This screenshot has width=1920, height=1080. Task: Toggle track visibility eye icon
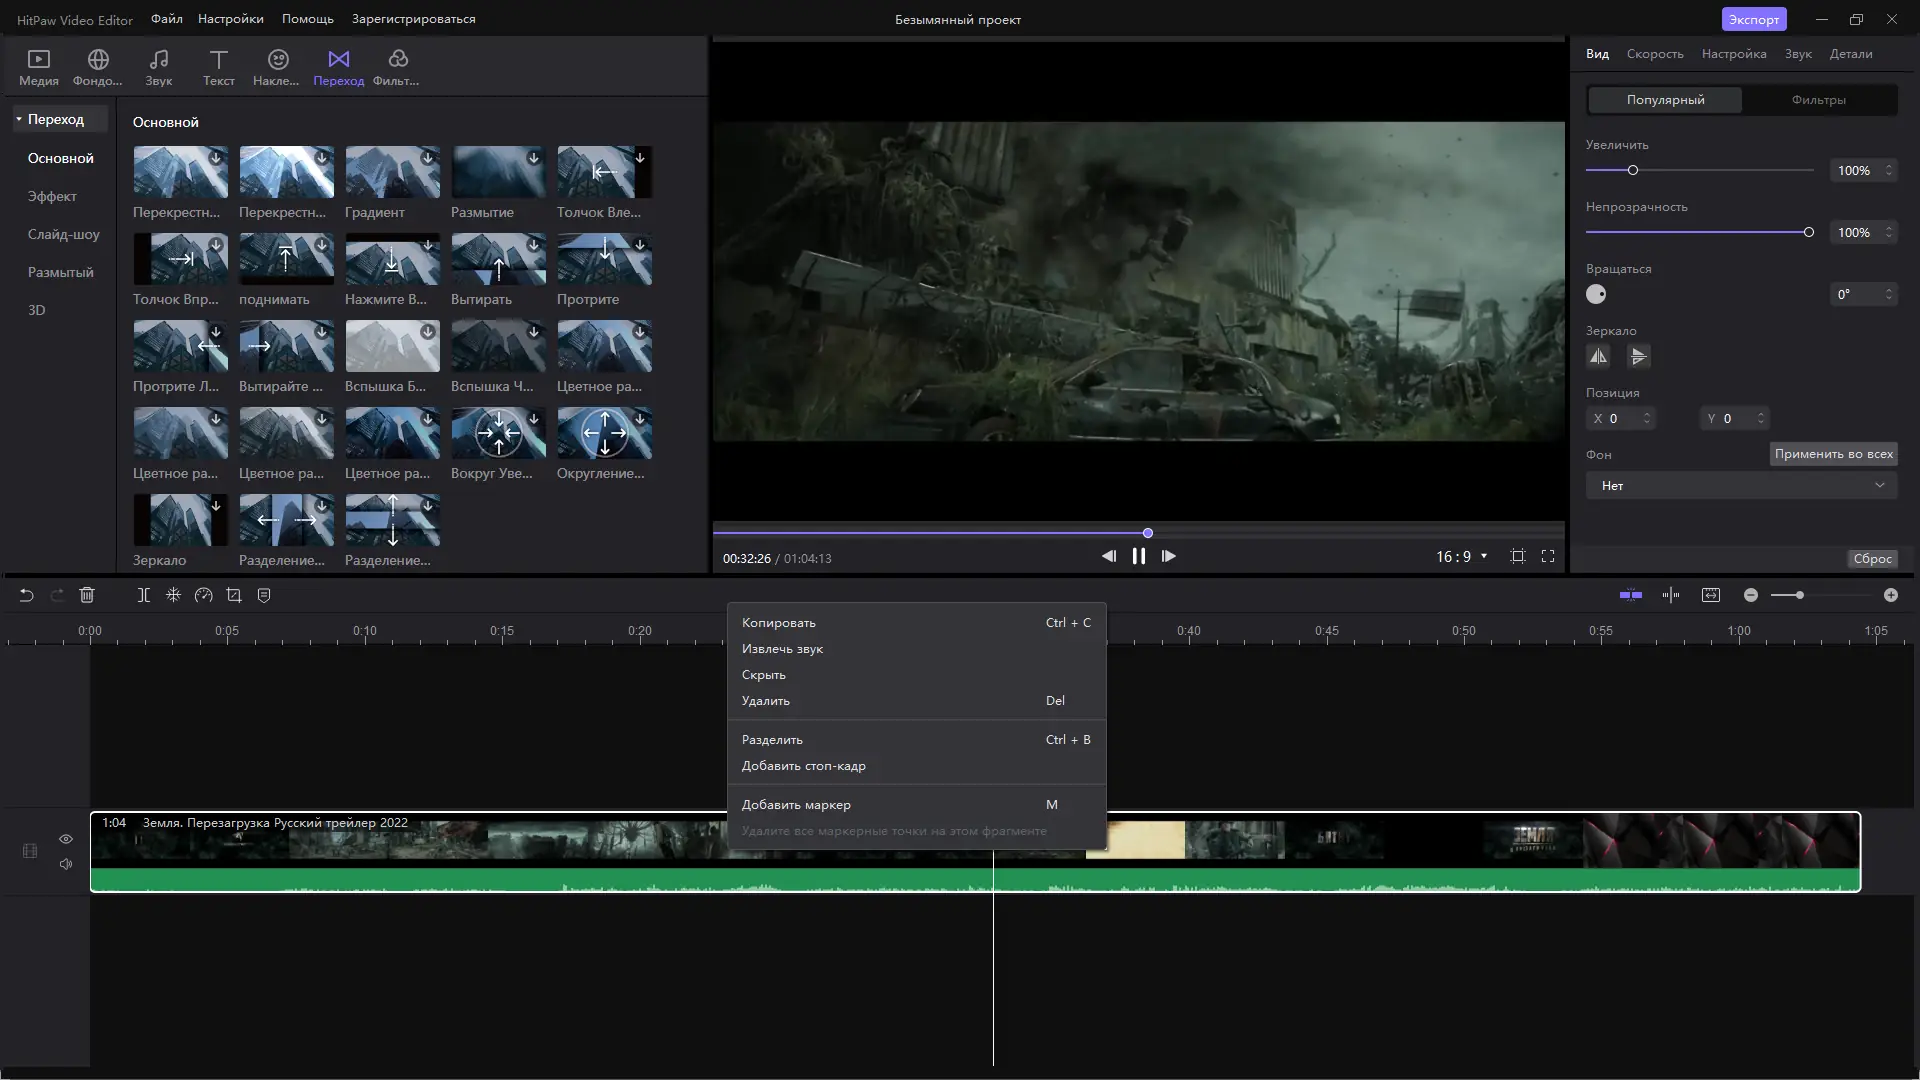(x=66, y=839)
